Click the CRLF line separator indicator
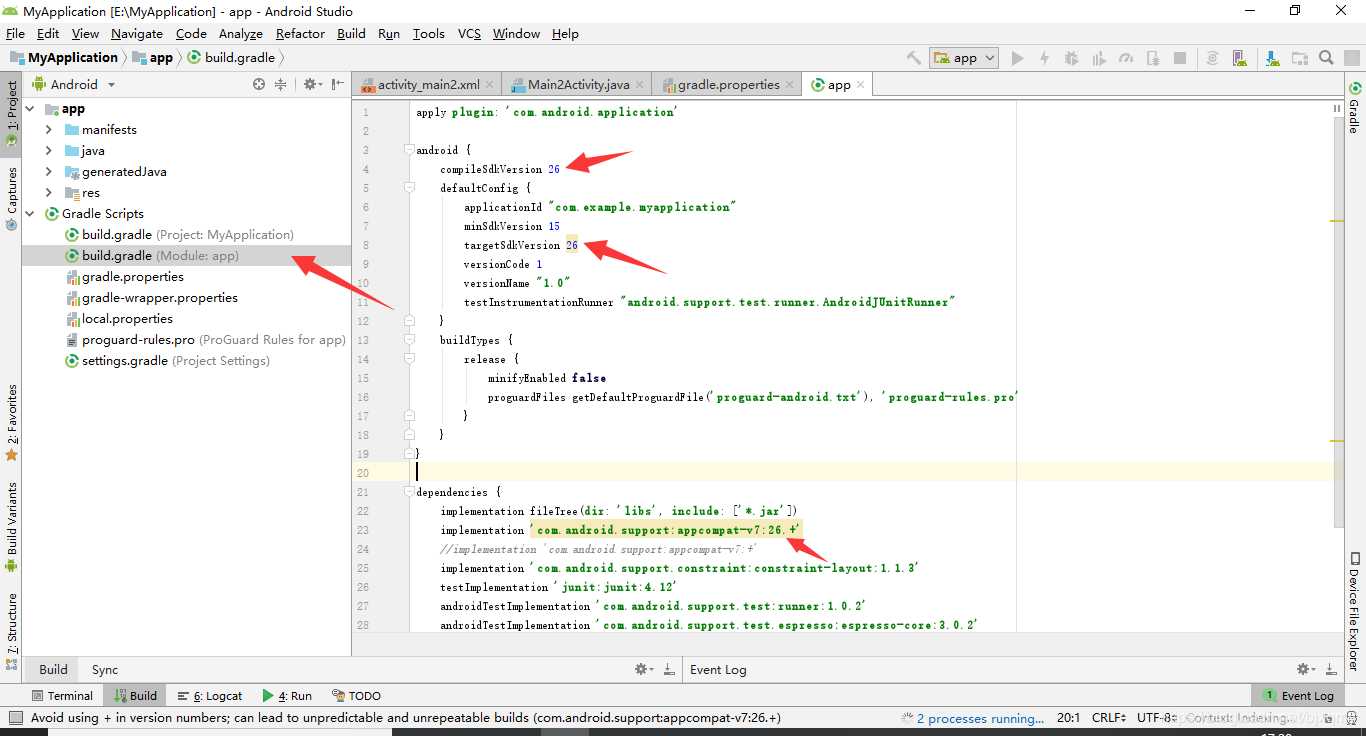 1108,718
